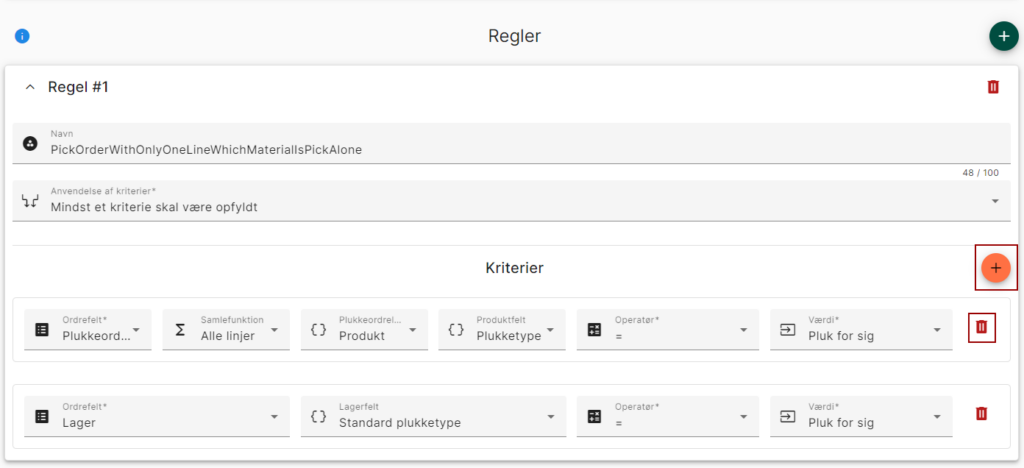Add a new rule with green plus button

1003,36
